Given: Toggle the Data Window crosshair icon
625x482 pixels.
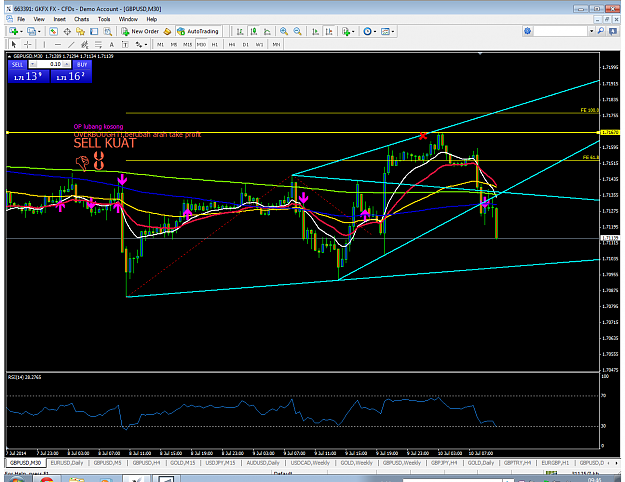Looking at the screenshot, I should coord(67,31).
